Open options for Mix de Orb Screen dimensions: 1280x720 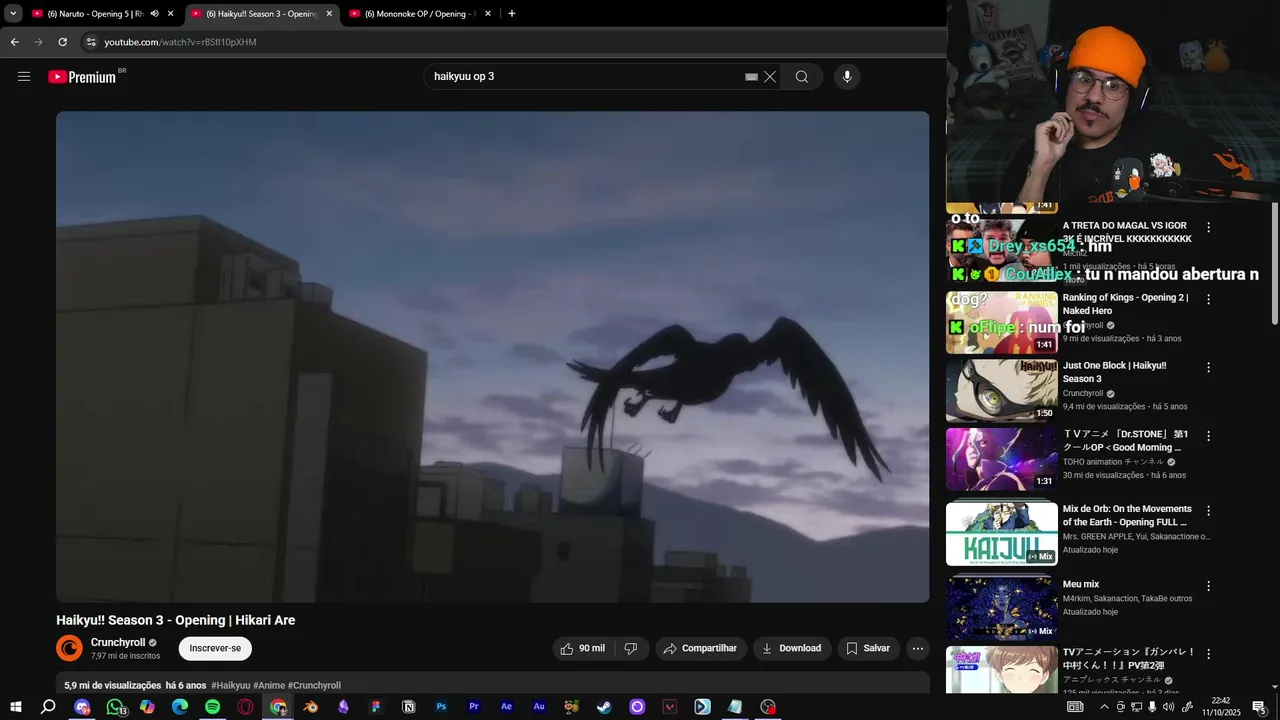coord(1208,510)
